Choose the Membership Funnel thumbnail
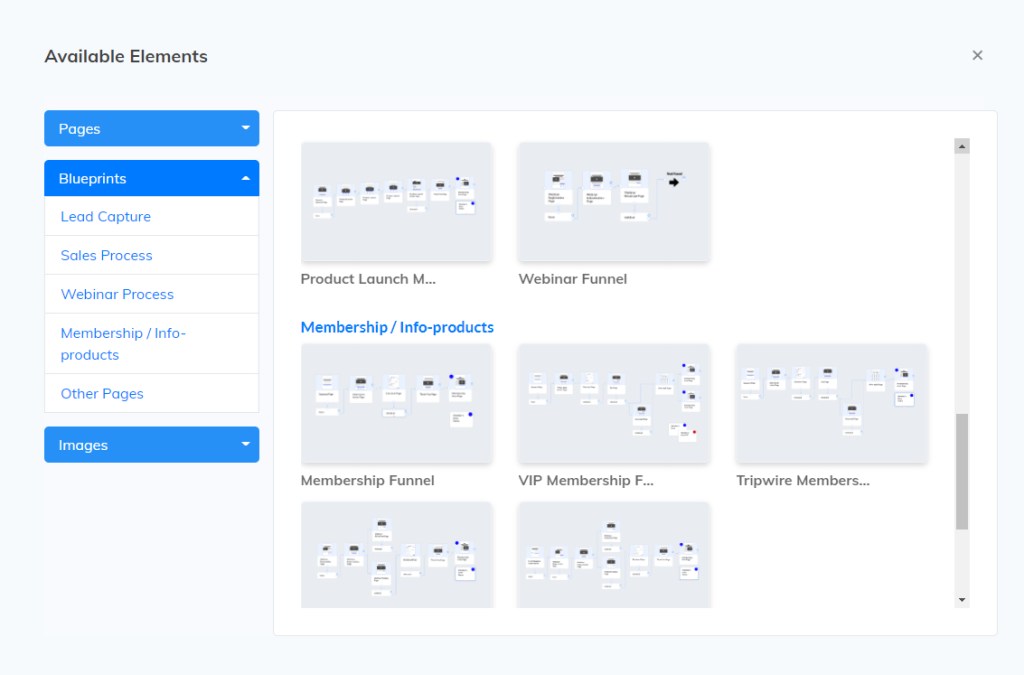 coord(397,403)
